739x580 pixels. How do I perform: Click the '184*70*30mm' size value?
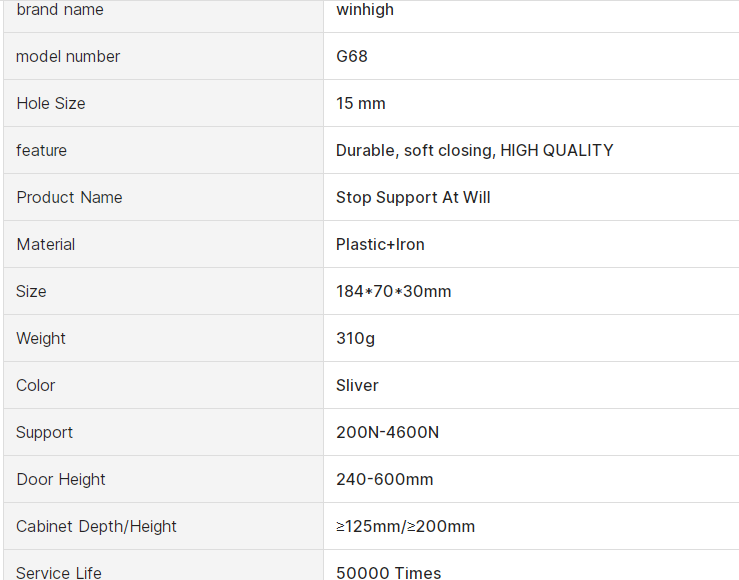click(393, 292)
